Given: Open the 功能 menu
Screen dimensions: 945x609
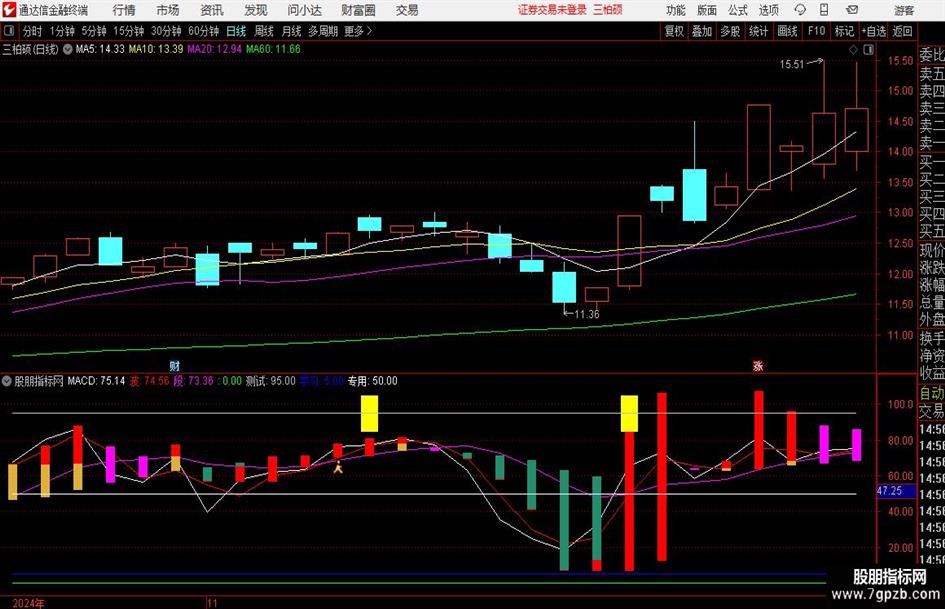Looking at the screenshot, I should [x=676, y=10].
